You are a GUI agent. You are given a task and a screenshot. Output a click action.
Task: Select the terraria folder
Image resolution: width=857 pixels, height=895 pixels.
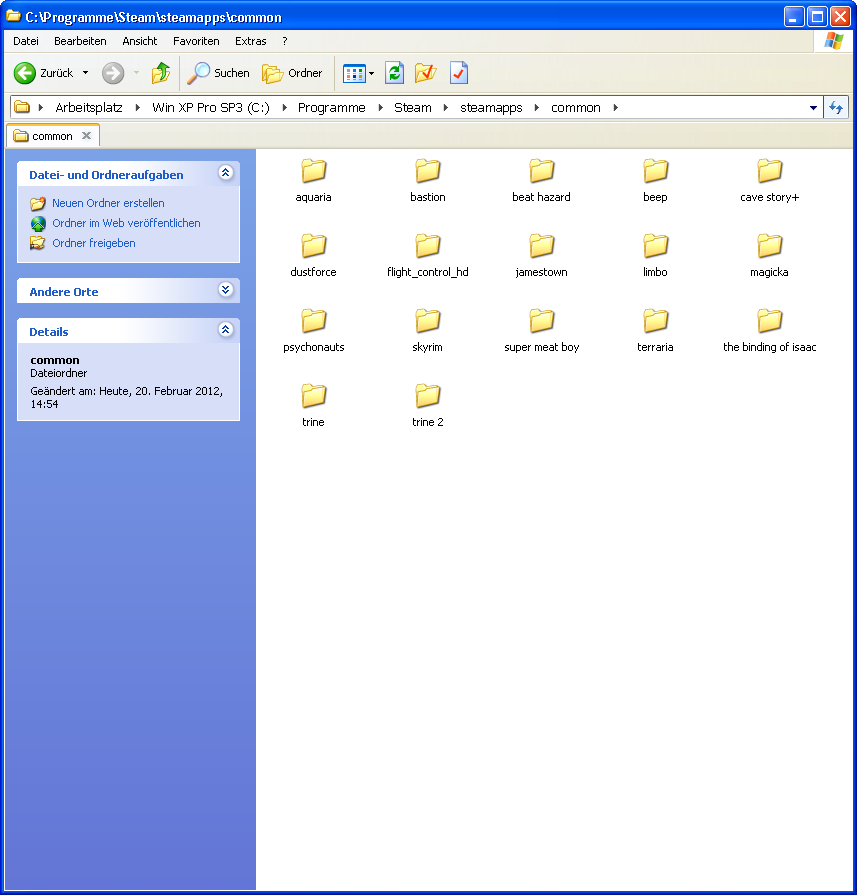655,330
